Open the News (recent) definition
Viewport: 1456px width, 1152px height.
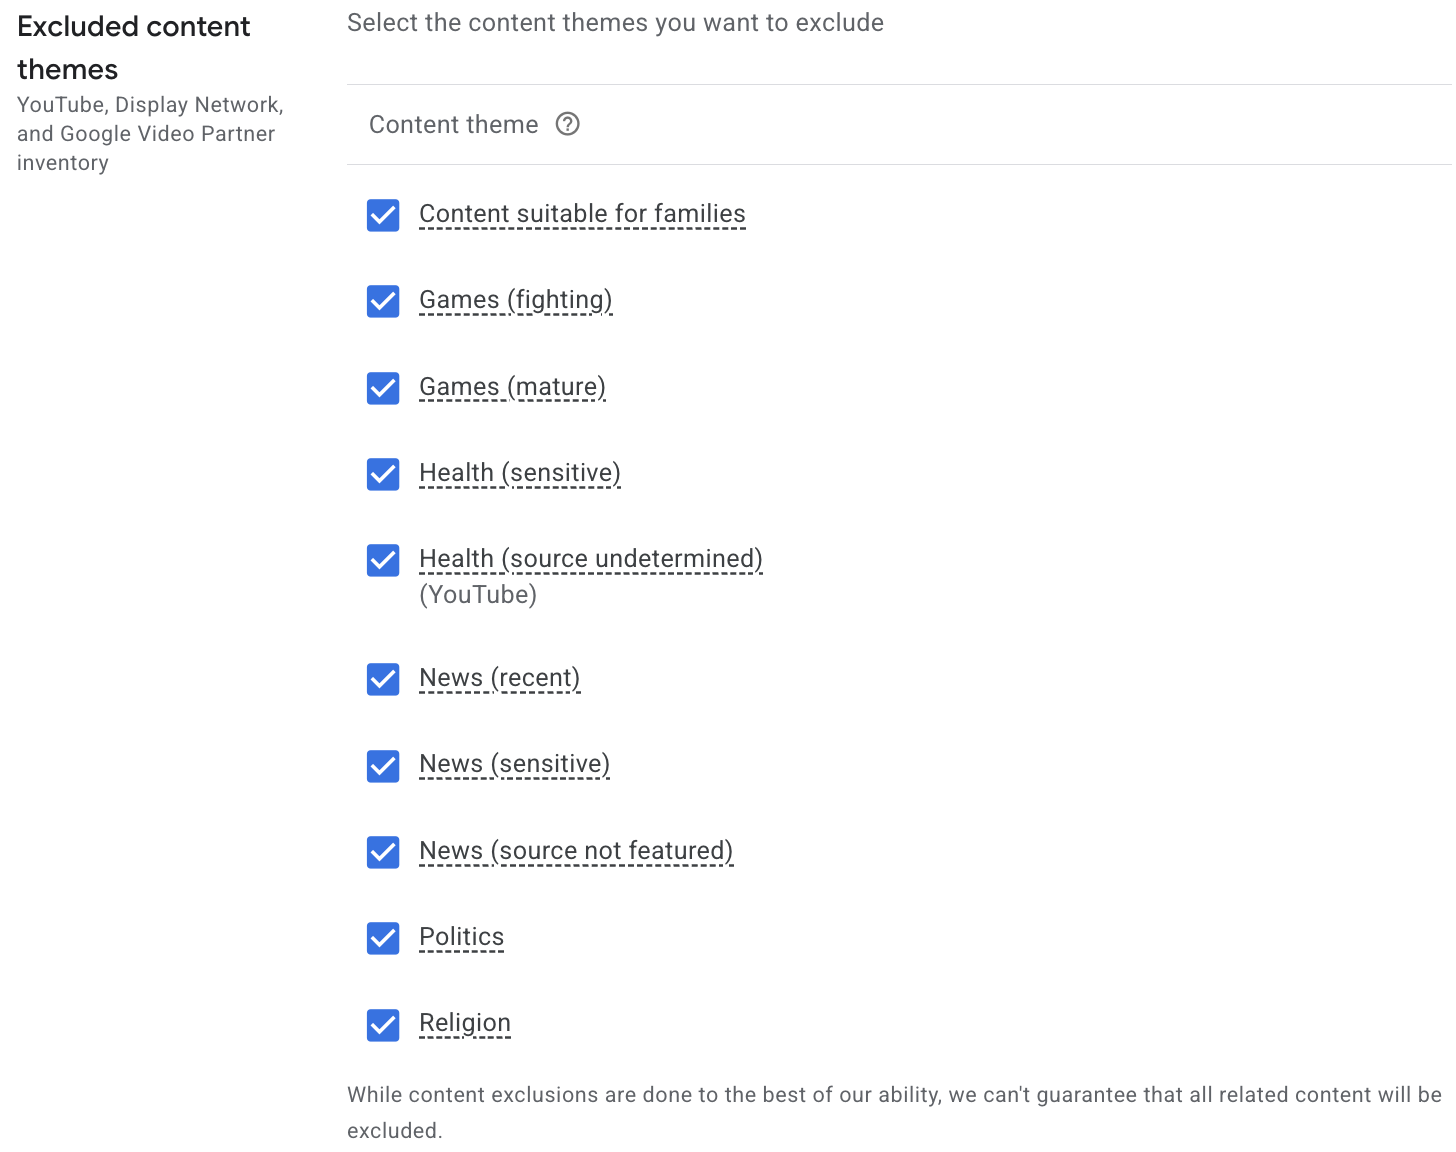click(499, 677)
